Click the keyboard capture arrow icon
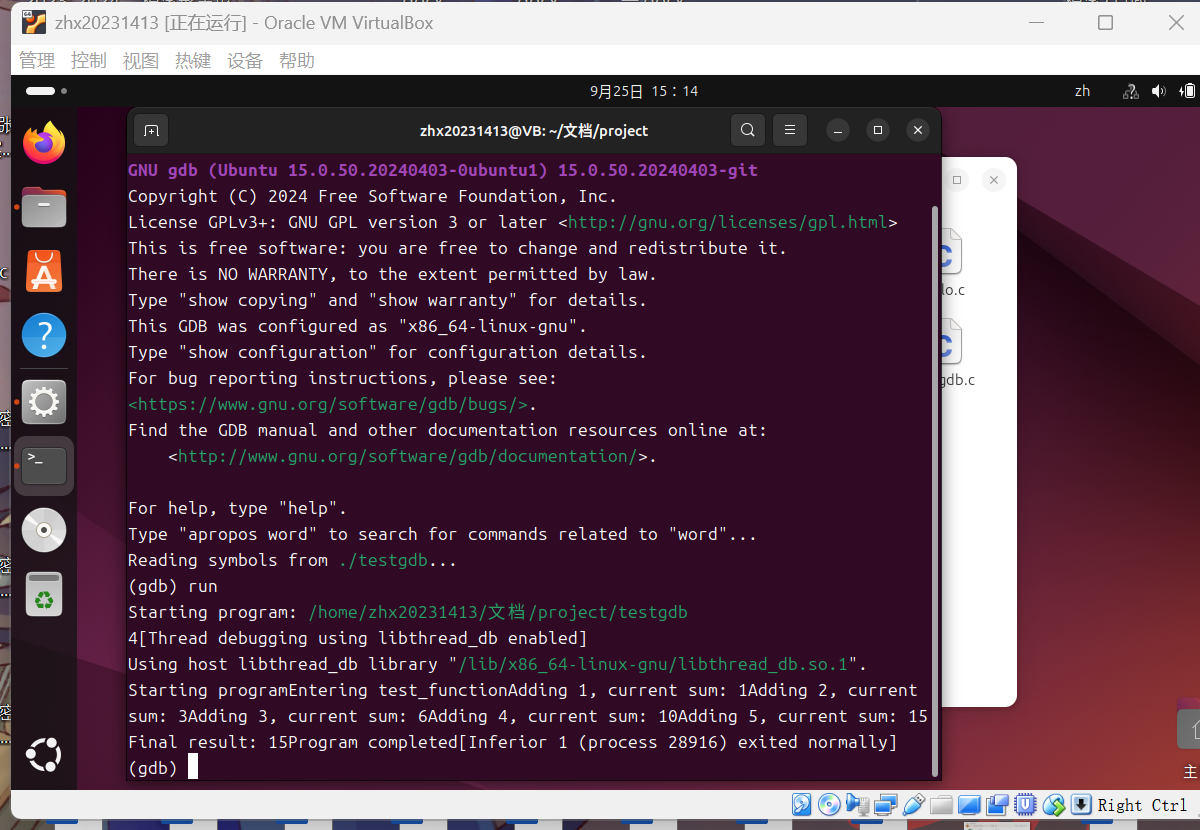 coord(1081,805)
